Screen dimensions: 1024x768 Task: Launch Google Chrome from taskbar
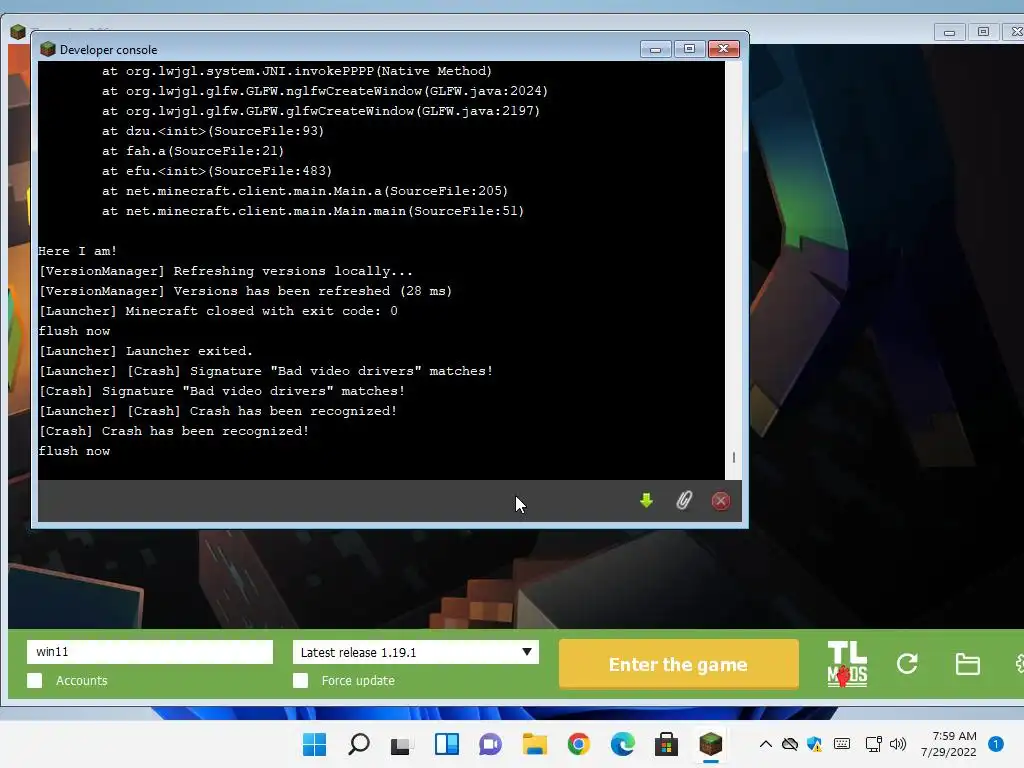coord(579,744)
